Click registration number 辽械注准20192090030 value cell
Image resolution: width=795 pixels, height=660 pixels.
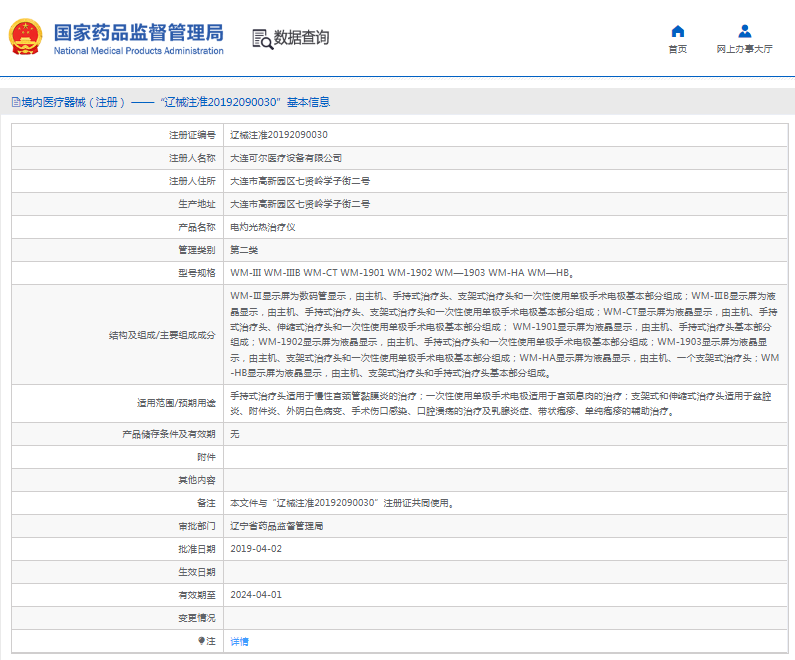pyautogui.click(x=279, y=135)
